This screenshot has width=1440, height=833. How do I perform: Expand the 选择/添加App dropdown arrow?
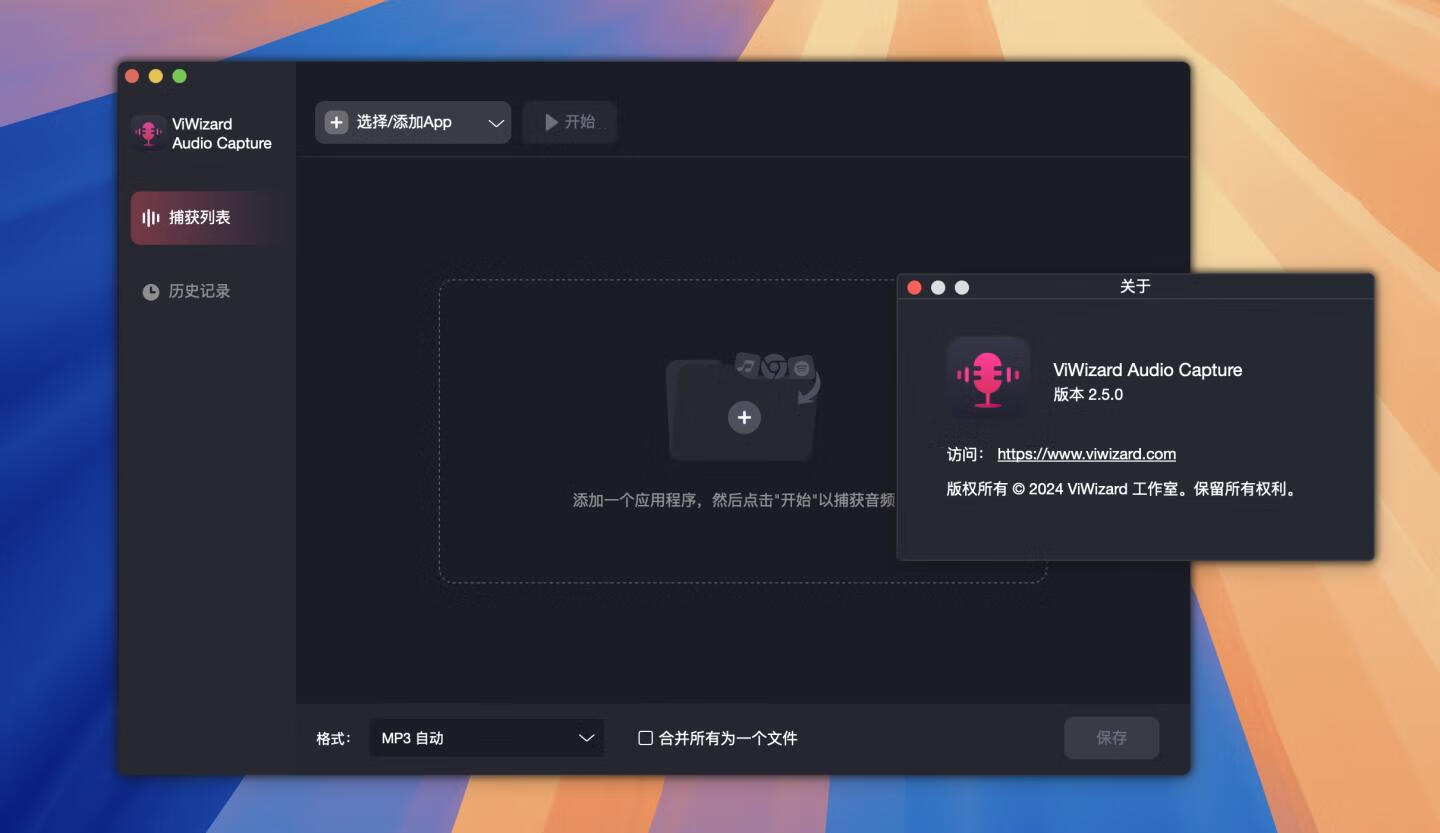496,123
